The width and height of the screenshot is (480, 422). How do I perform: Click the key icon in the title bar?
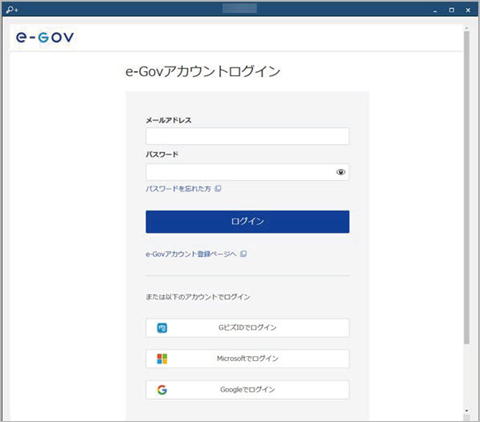pyautogui.click(x=12, y=9)
